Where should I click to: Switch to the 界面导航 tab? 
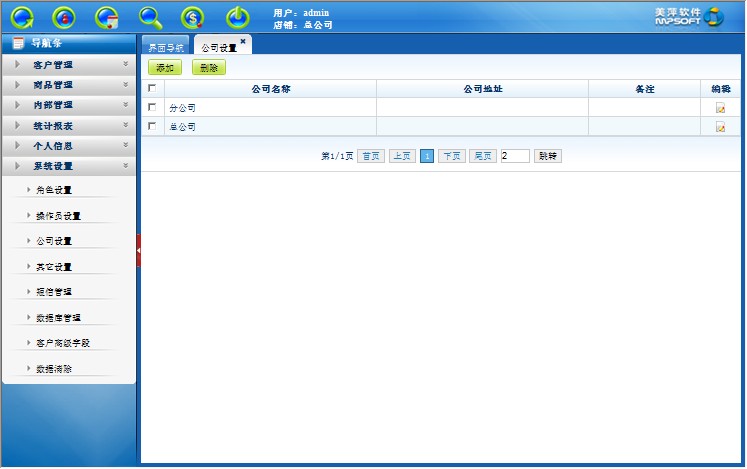[x=165, y=47]
